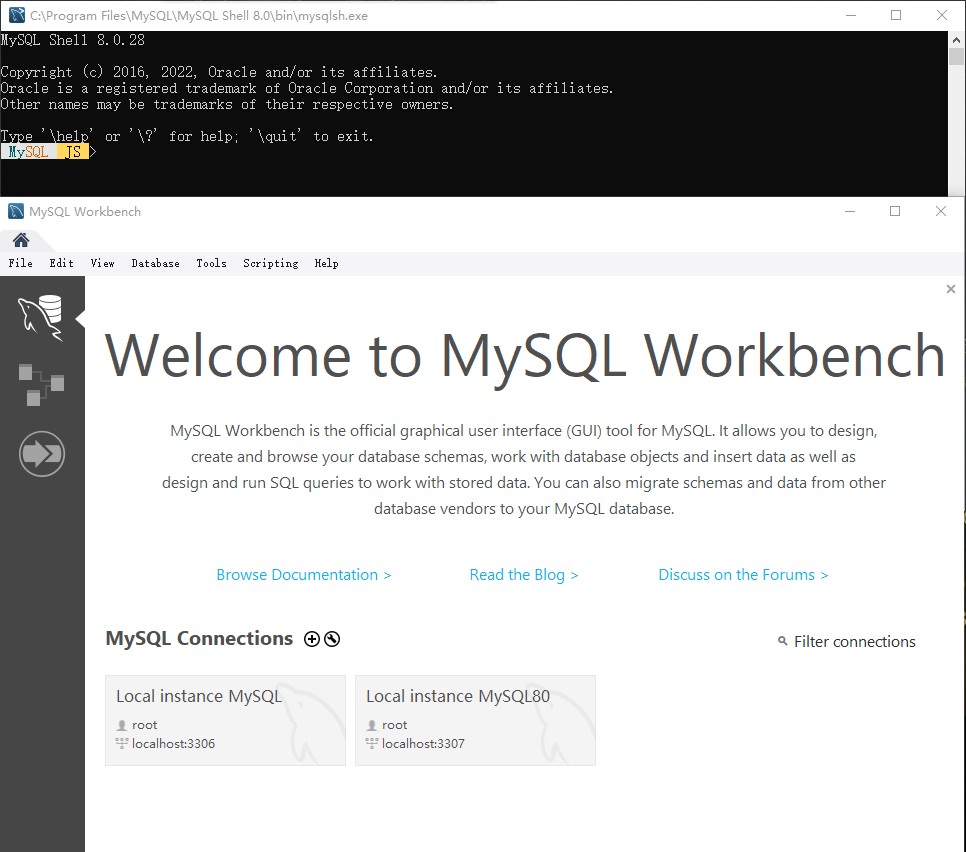Open the Scripting menu
The height and width of the screenshot is (852, 966).
point(270,263)
